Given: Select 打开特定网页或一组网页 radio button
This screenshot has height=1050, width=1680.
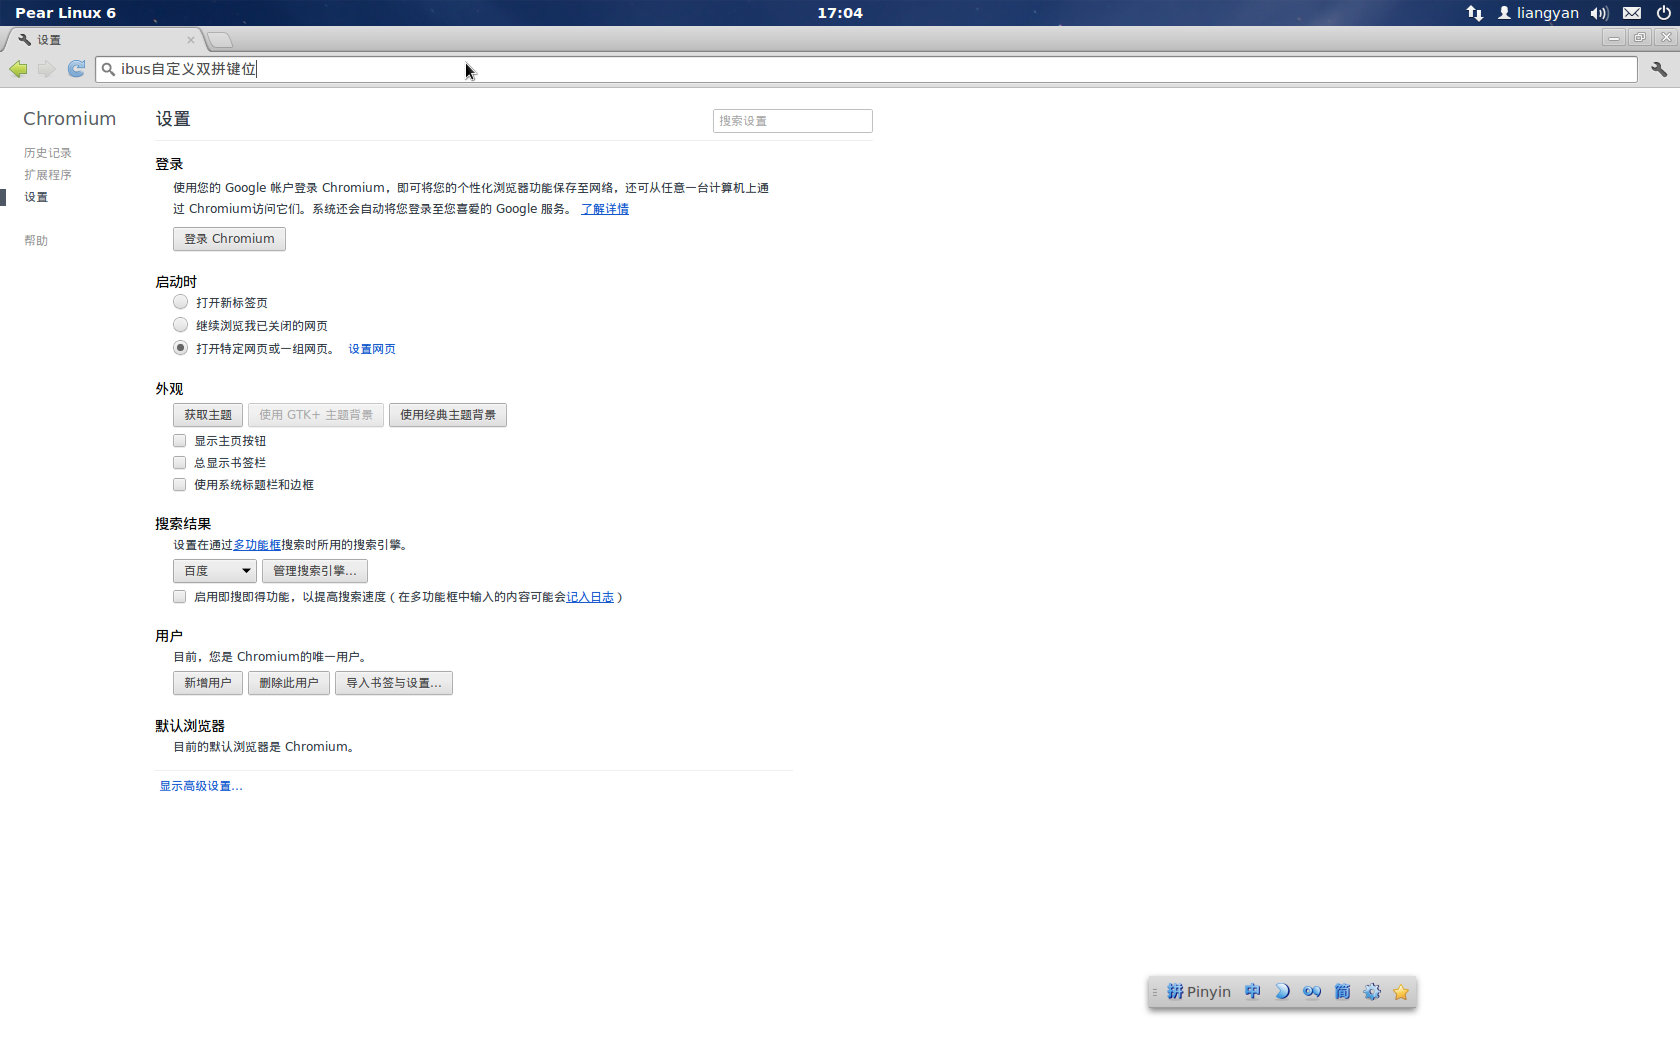Looking at the screenshot, I should tap(180, 348).
